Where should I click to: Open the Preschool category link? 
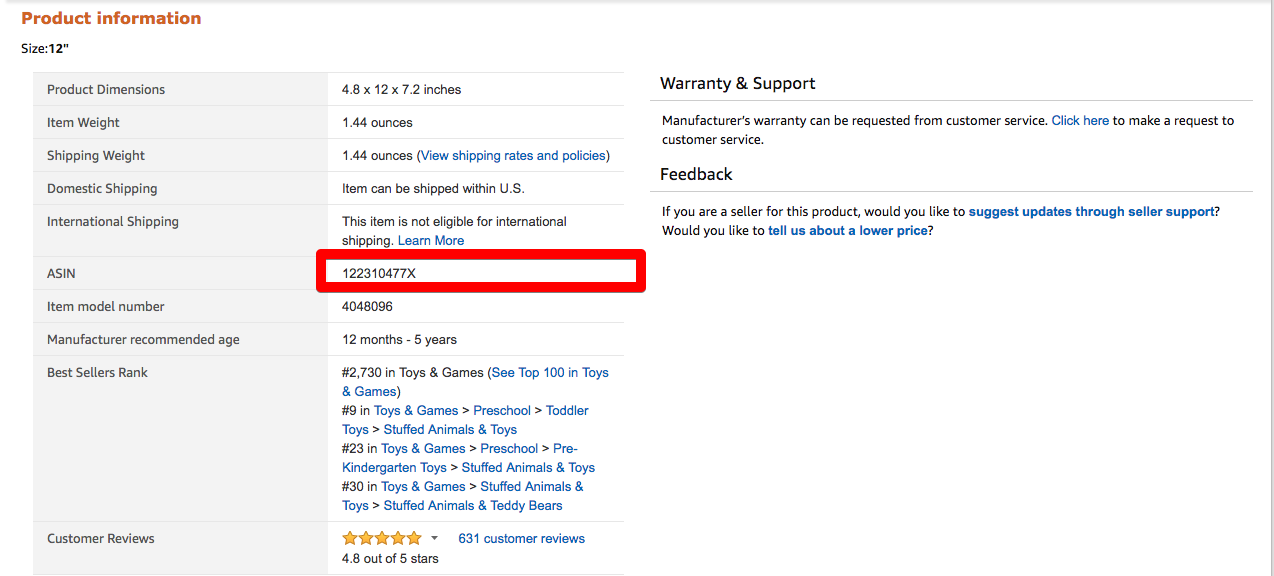tap(502, 410)
